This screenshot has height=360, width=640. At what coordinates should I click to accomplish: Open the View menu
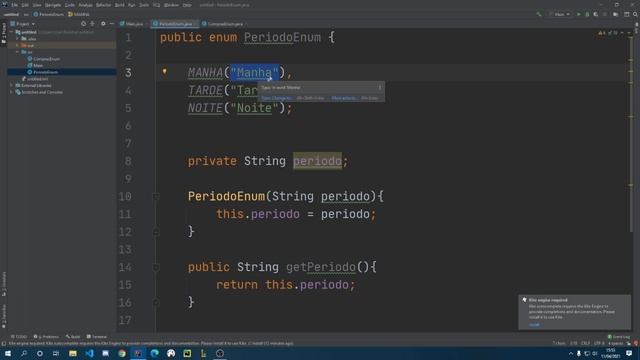(x=37, y=5)
